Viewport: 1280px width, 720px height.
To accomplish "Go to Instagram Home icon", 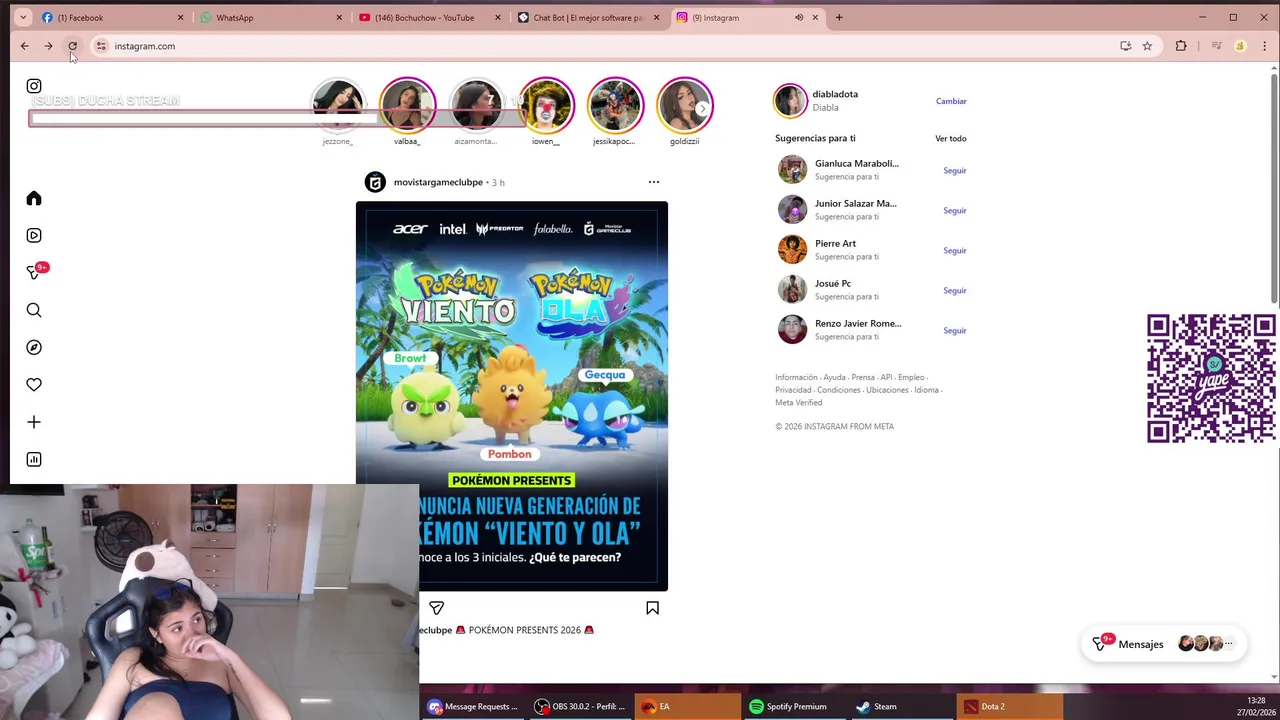I will click(34, 198).
